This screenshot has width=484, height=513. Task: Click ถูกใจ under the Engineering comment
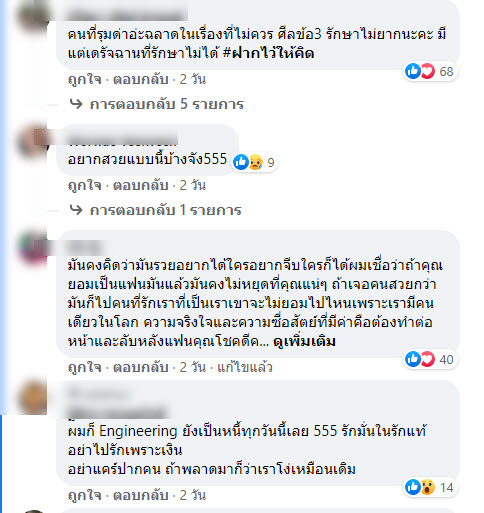84,495
